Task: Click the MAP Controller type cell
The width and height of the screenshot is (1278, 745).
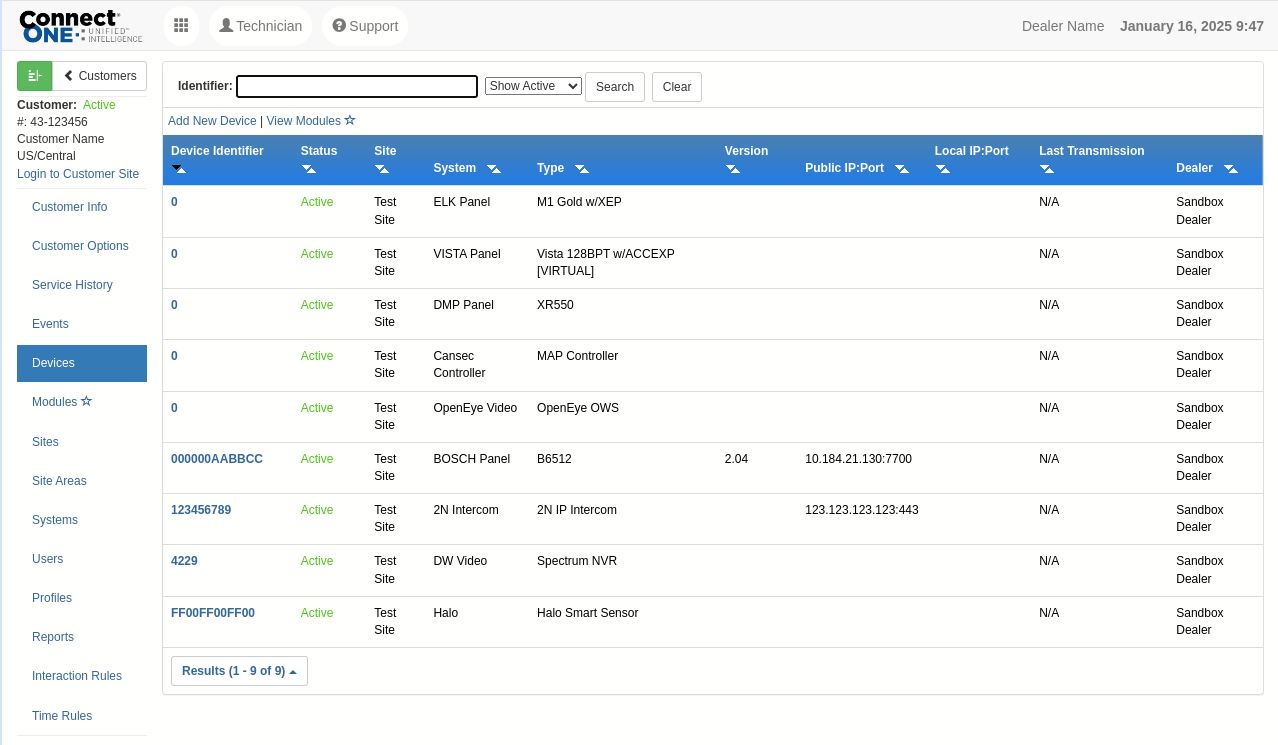Action: [577, 356]
